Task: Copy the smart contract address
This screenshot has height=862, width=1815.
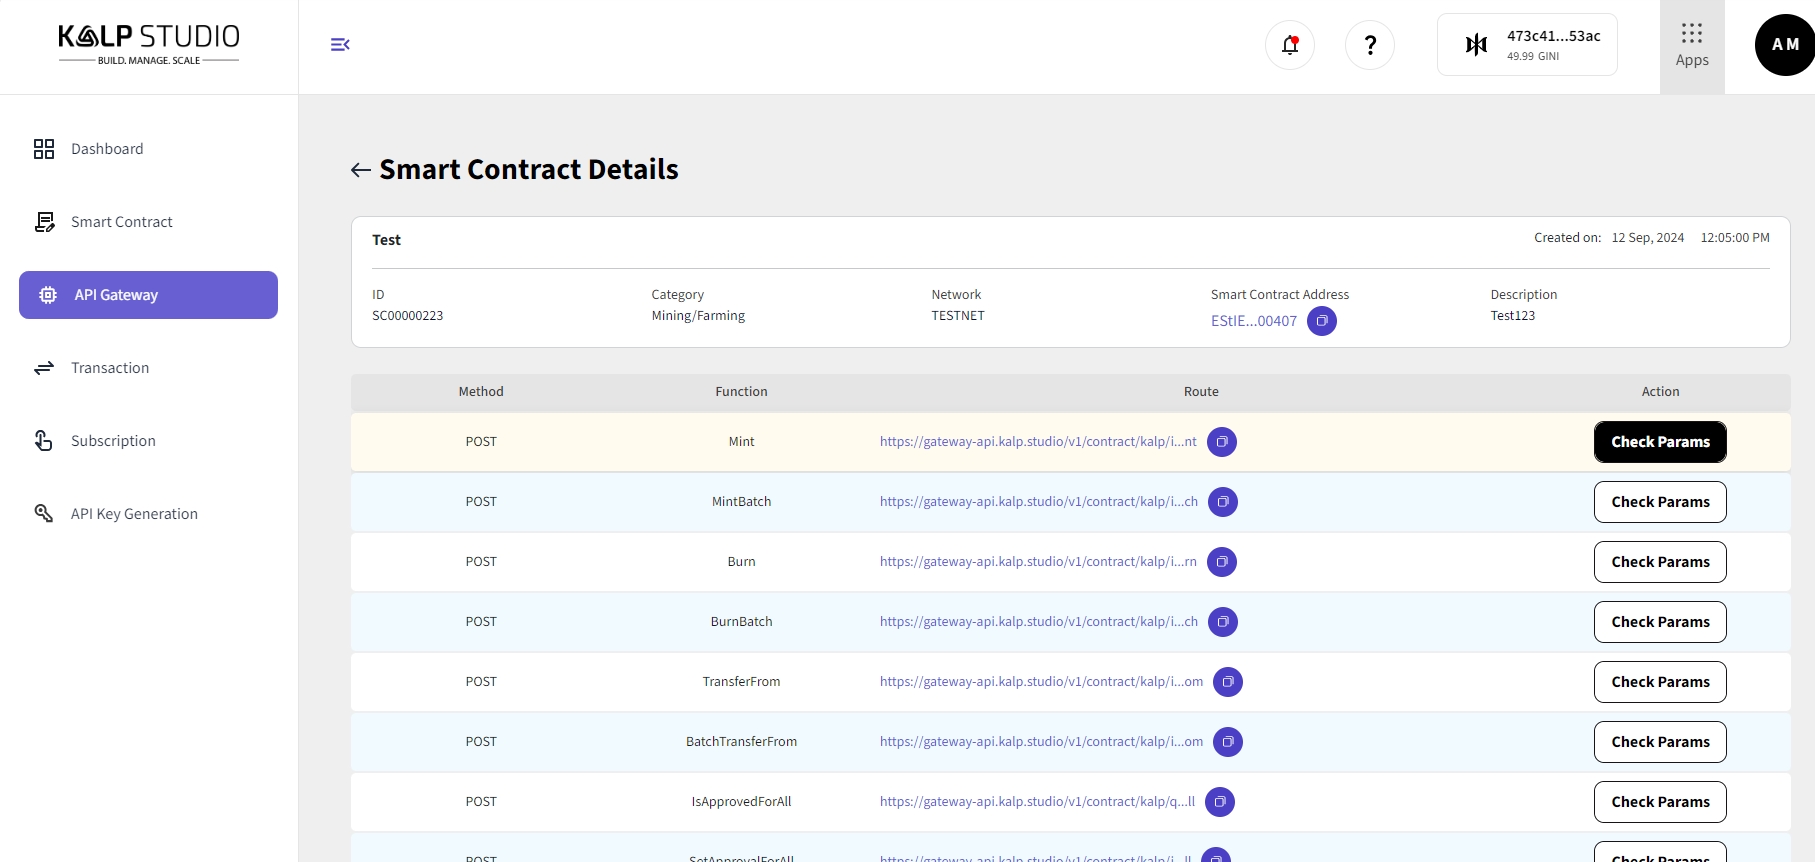Action: coord(1321,321)
